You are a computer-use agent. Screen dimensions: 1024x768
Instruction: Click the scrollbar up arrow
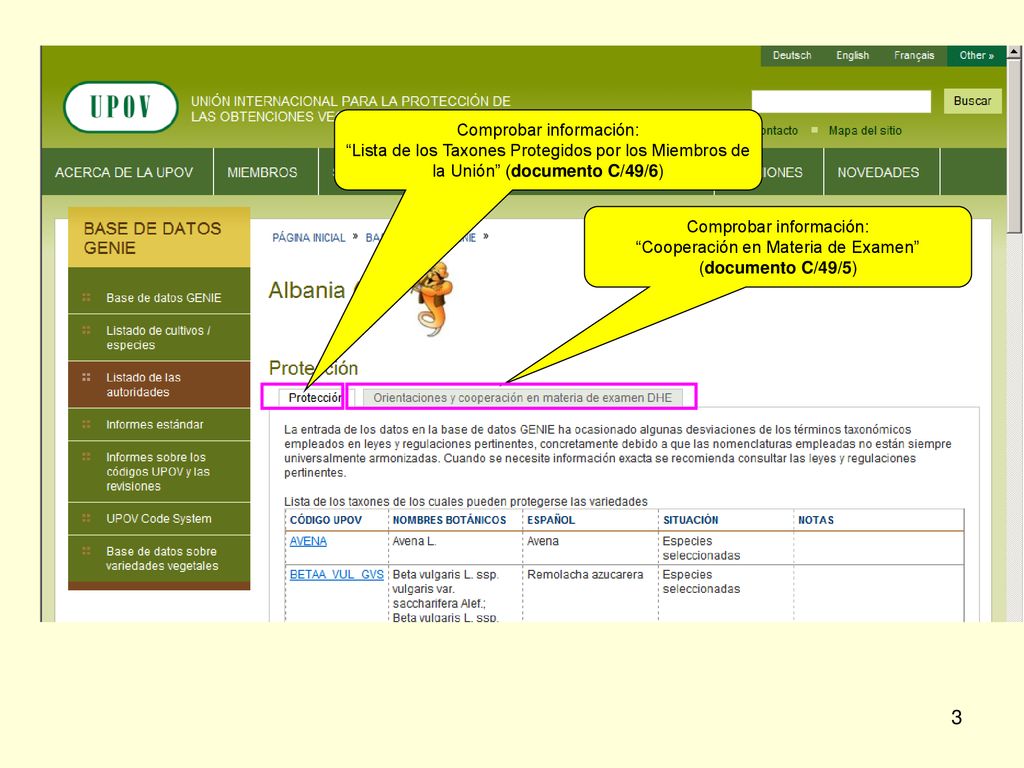(1014, 52)
